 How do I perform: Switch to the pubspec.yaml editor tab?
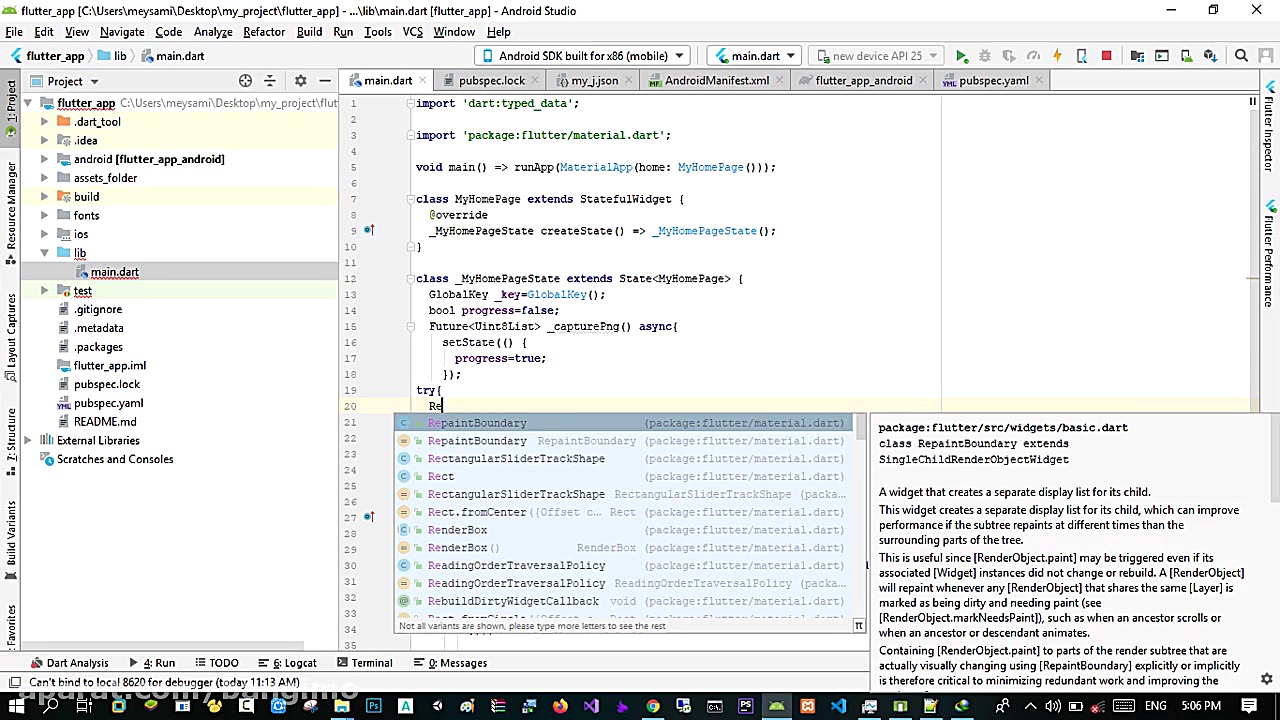pyautogui.click(x=992, y=81)
